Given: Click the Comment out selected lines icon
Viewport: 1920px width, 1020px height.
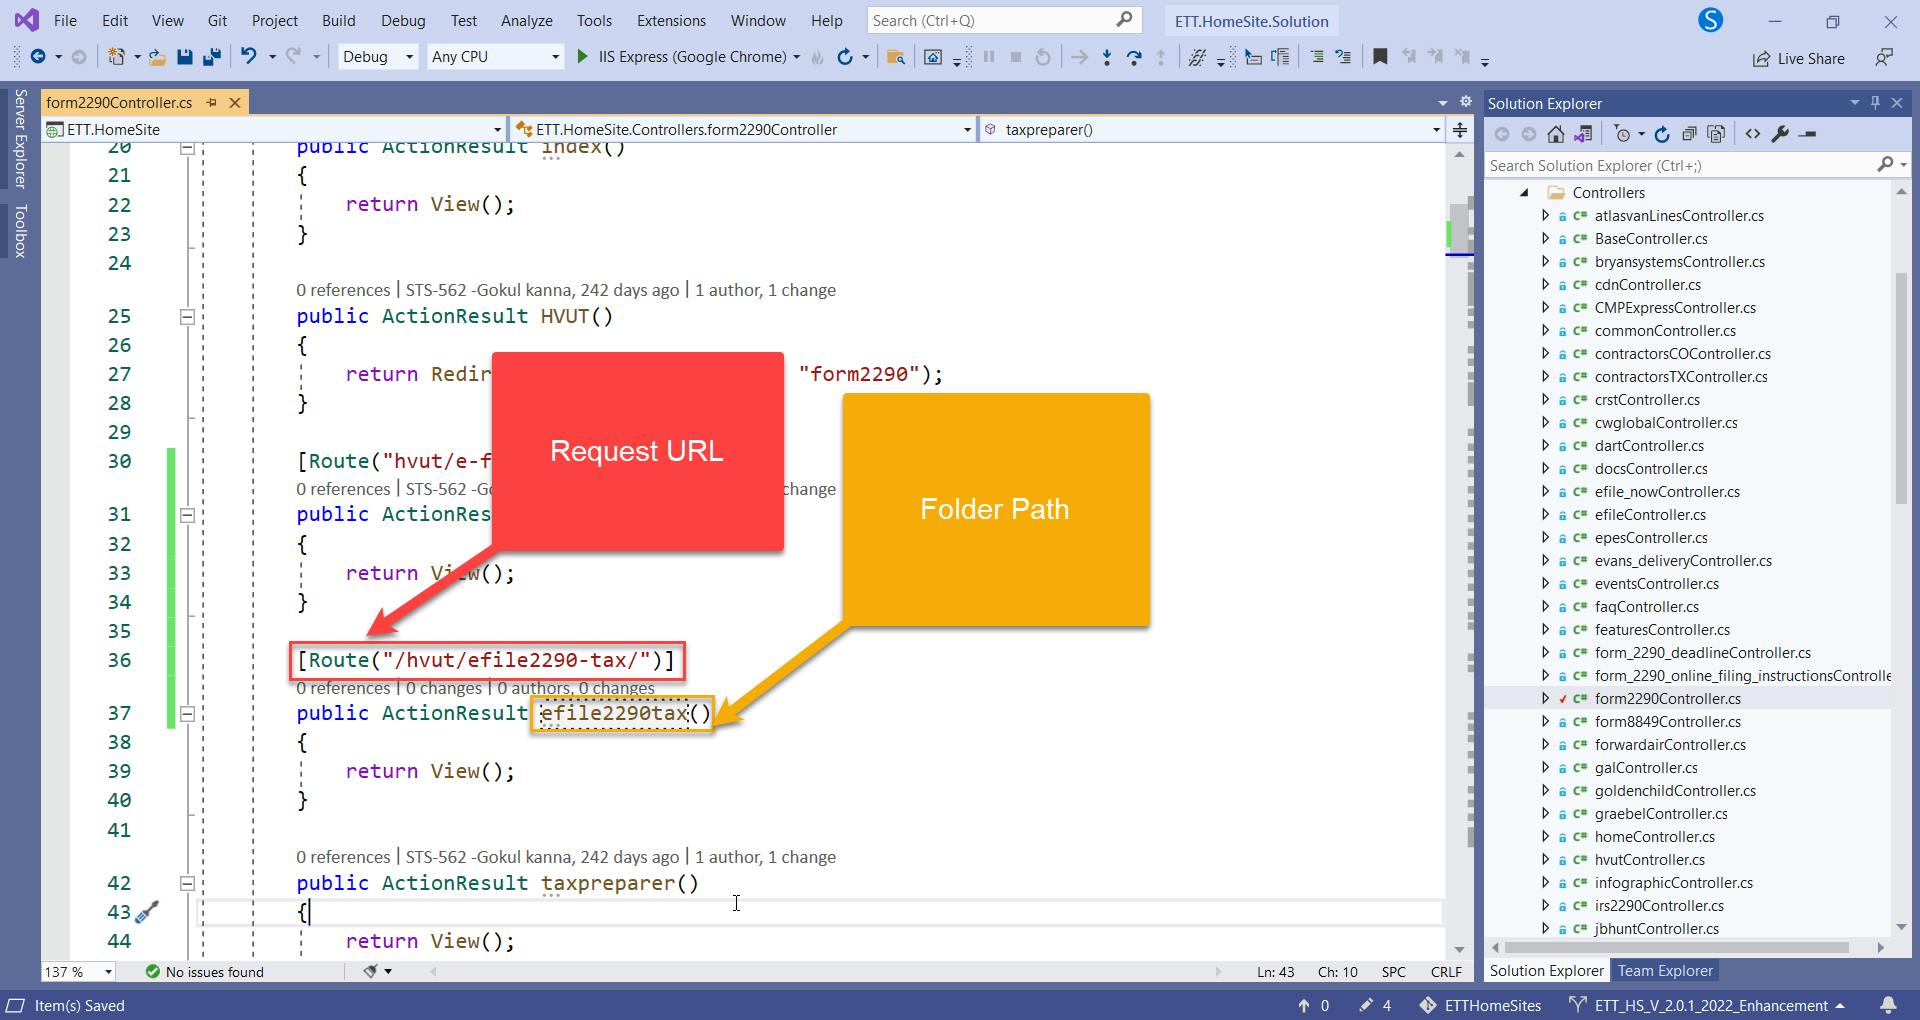Looking at the screenshot, I should (1317, 57).
